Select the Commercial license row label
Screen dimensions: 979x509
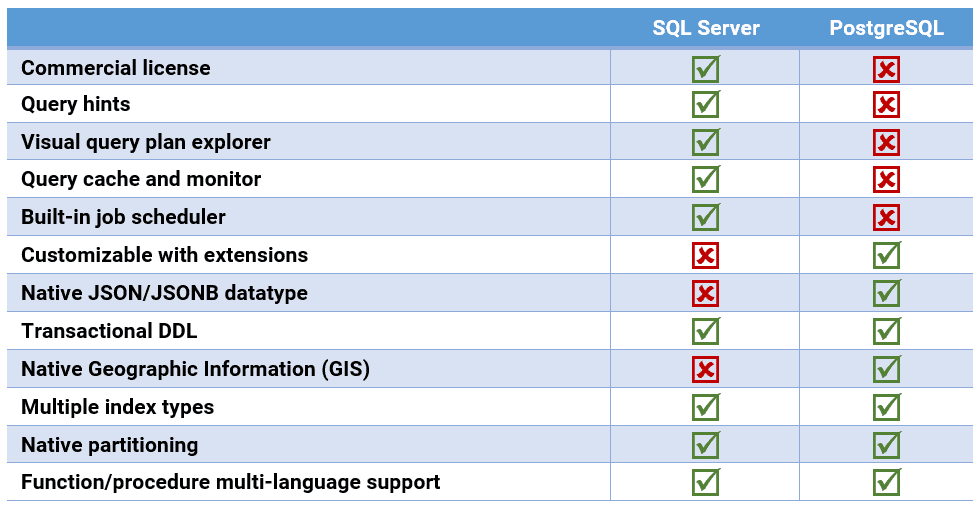click(116, 69)
